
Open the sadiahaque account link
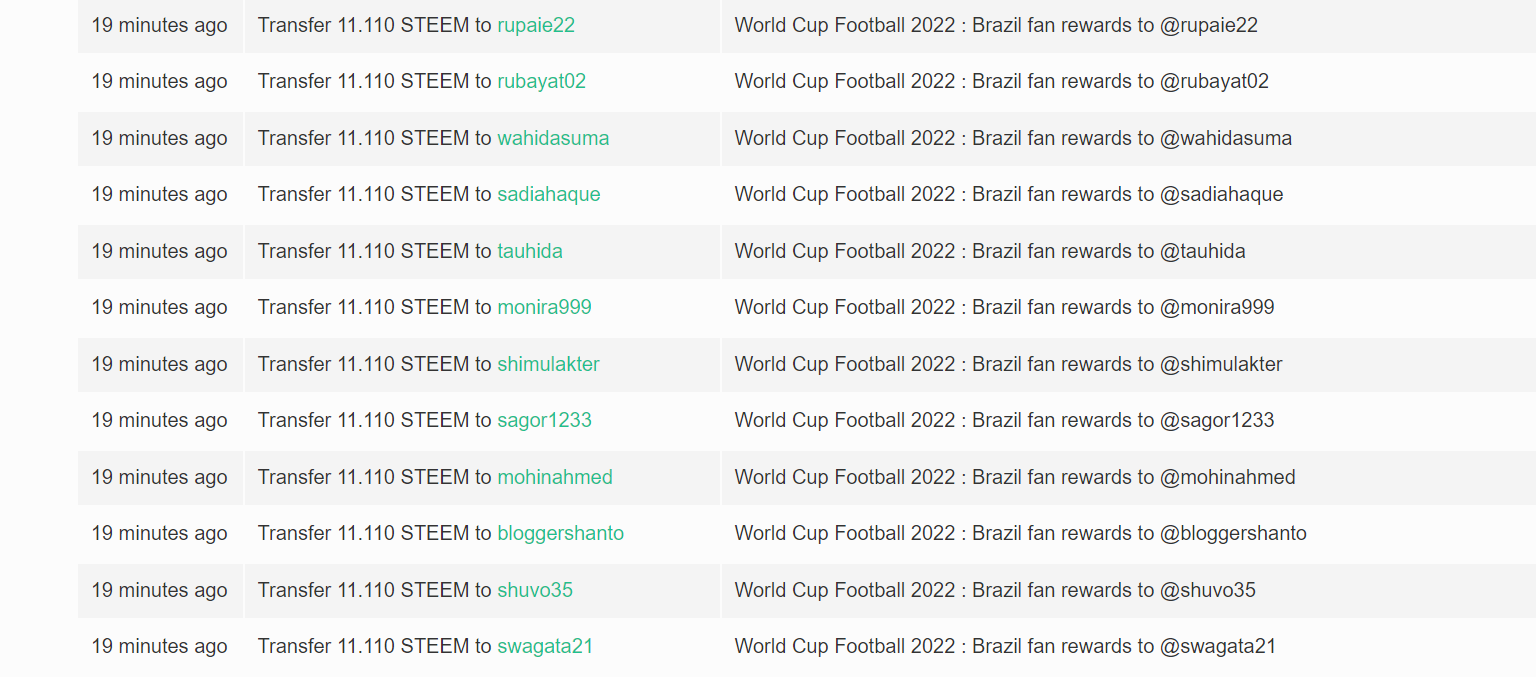tap(549, 194)
